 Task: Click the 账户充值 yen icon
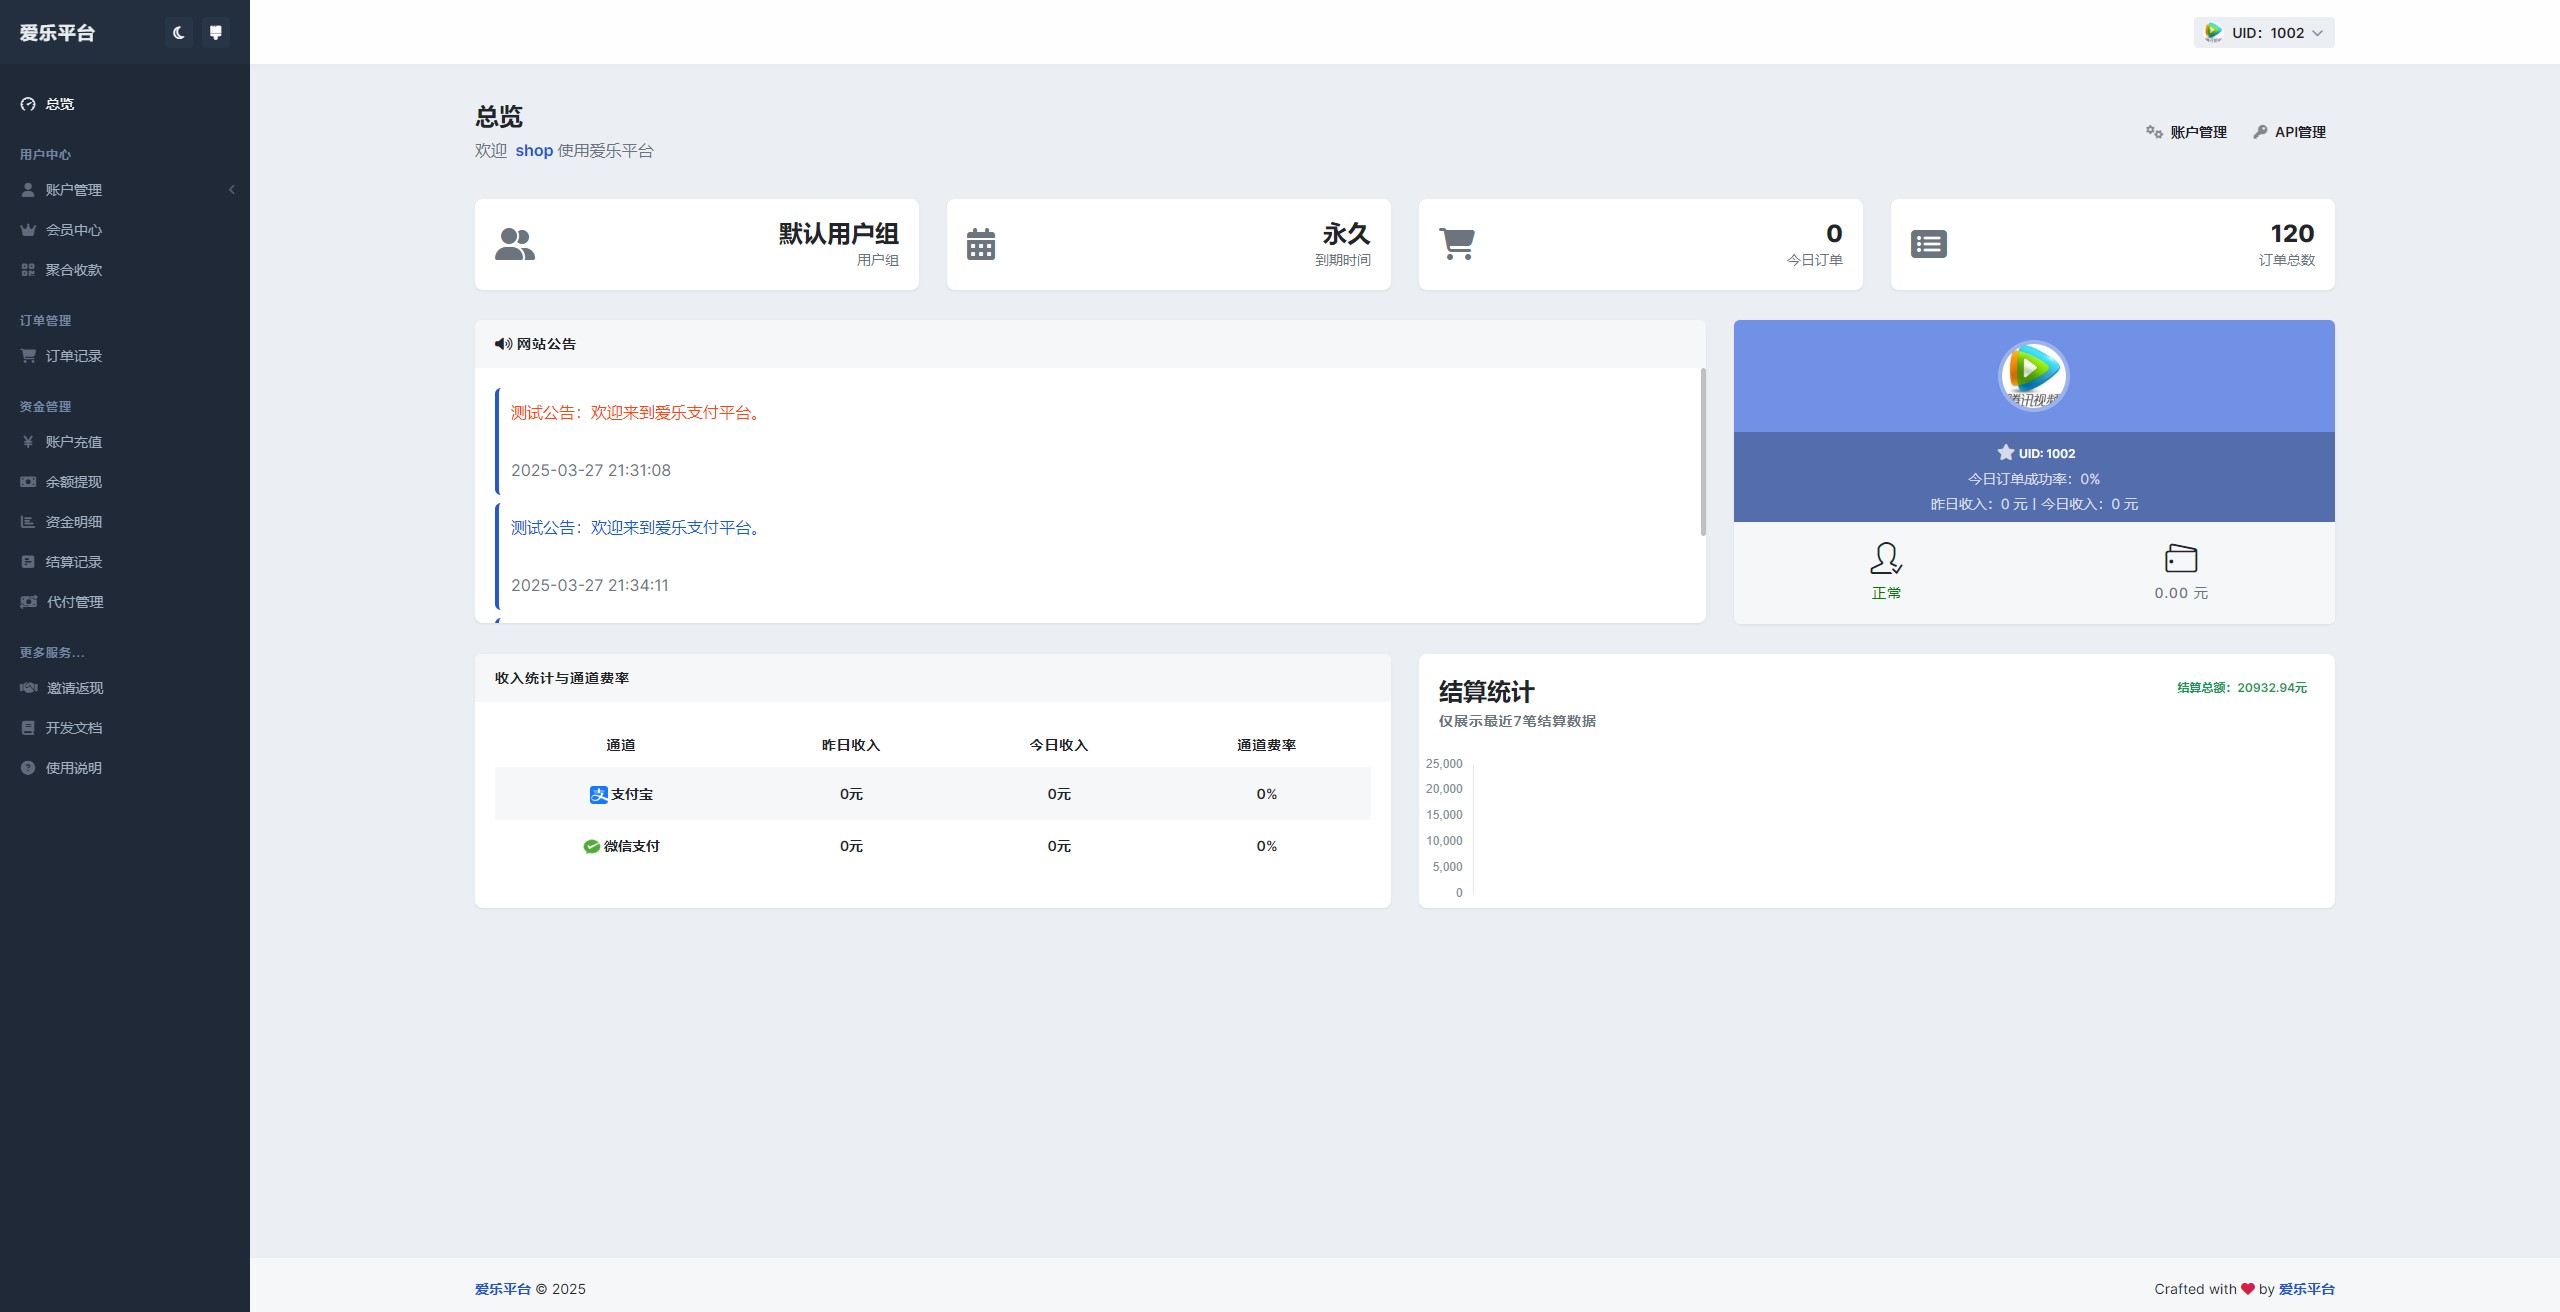point(28,442)
